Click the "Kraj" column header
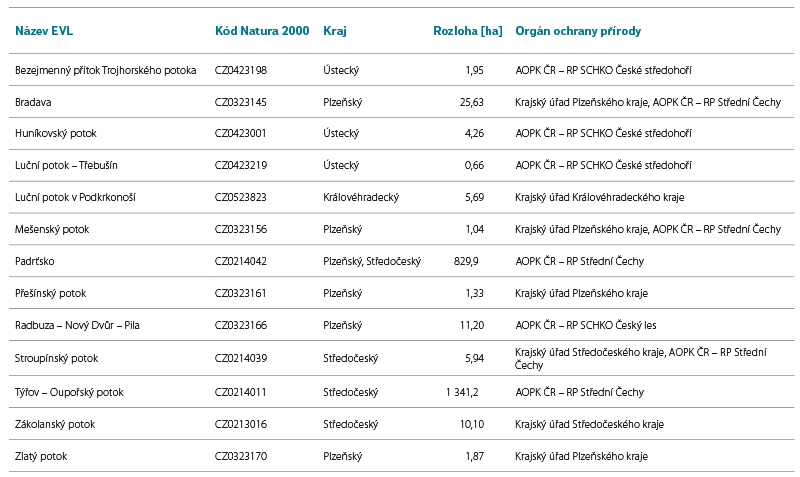This screenshot has width=800, height=477. click(x=334, y=31)
